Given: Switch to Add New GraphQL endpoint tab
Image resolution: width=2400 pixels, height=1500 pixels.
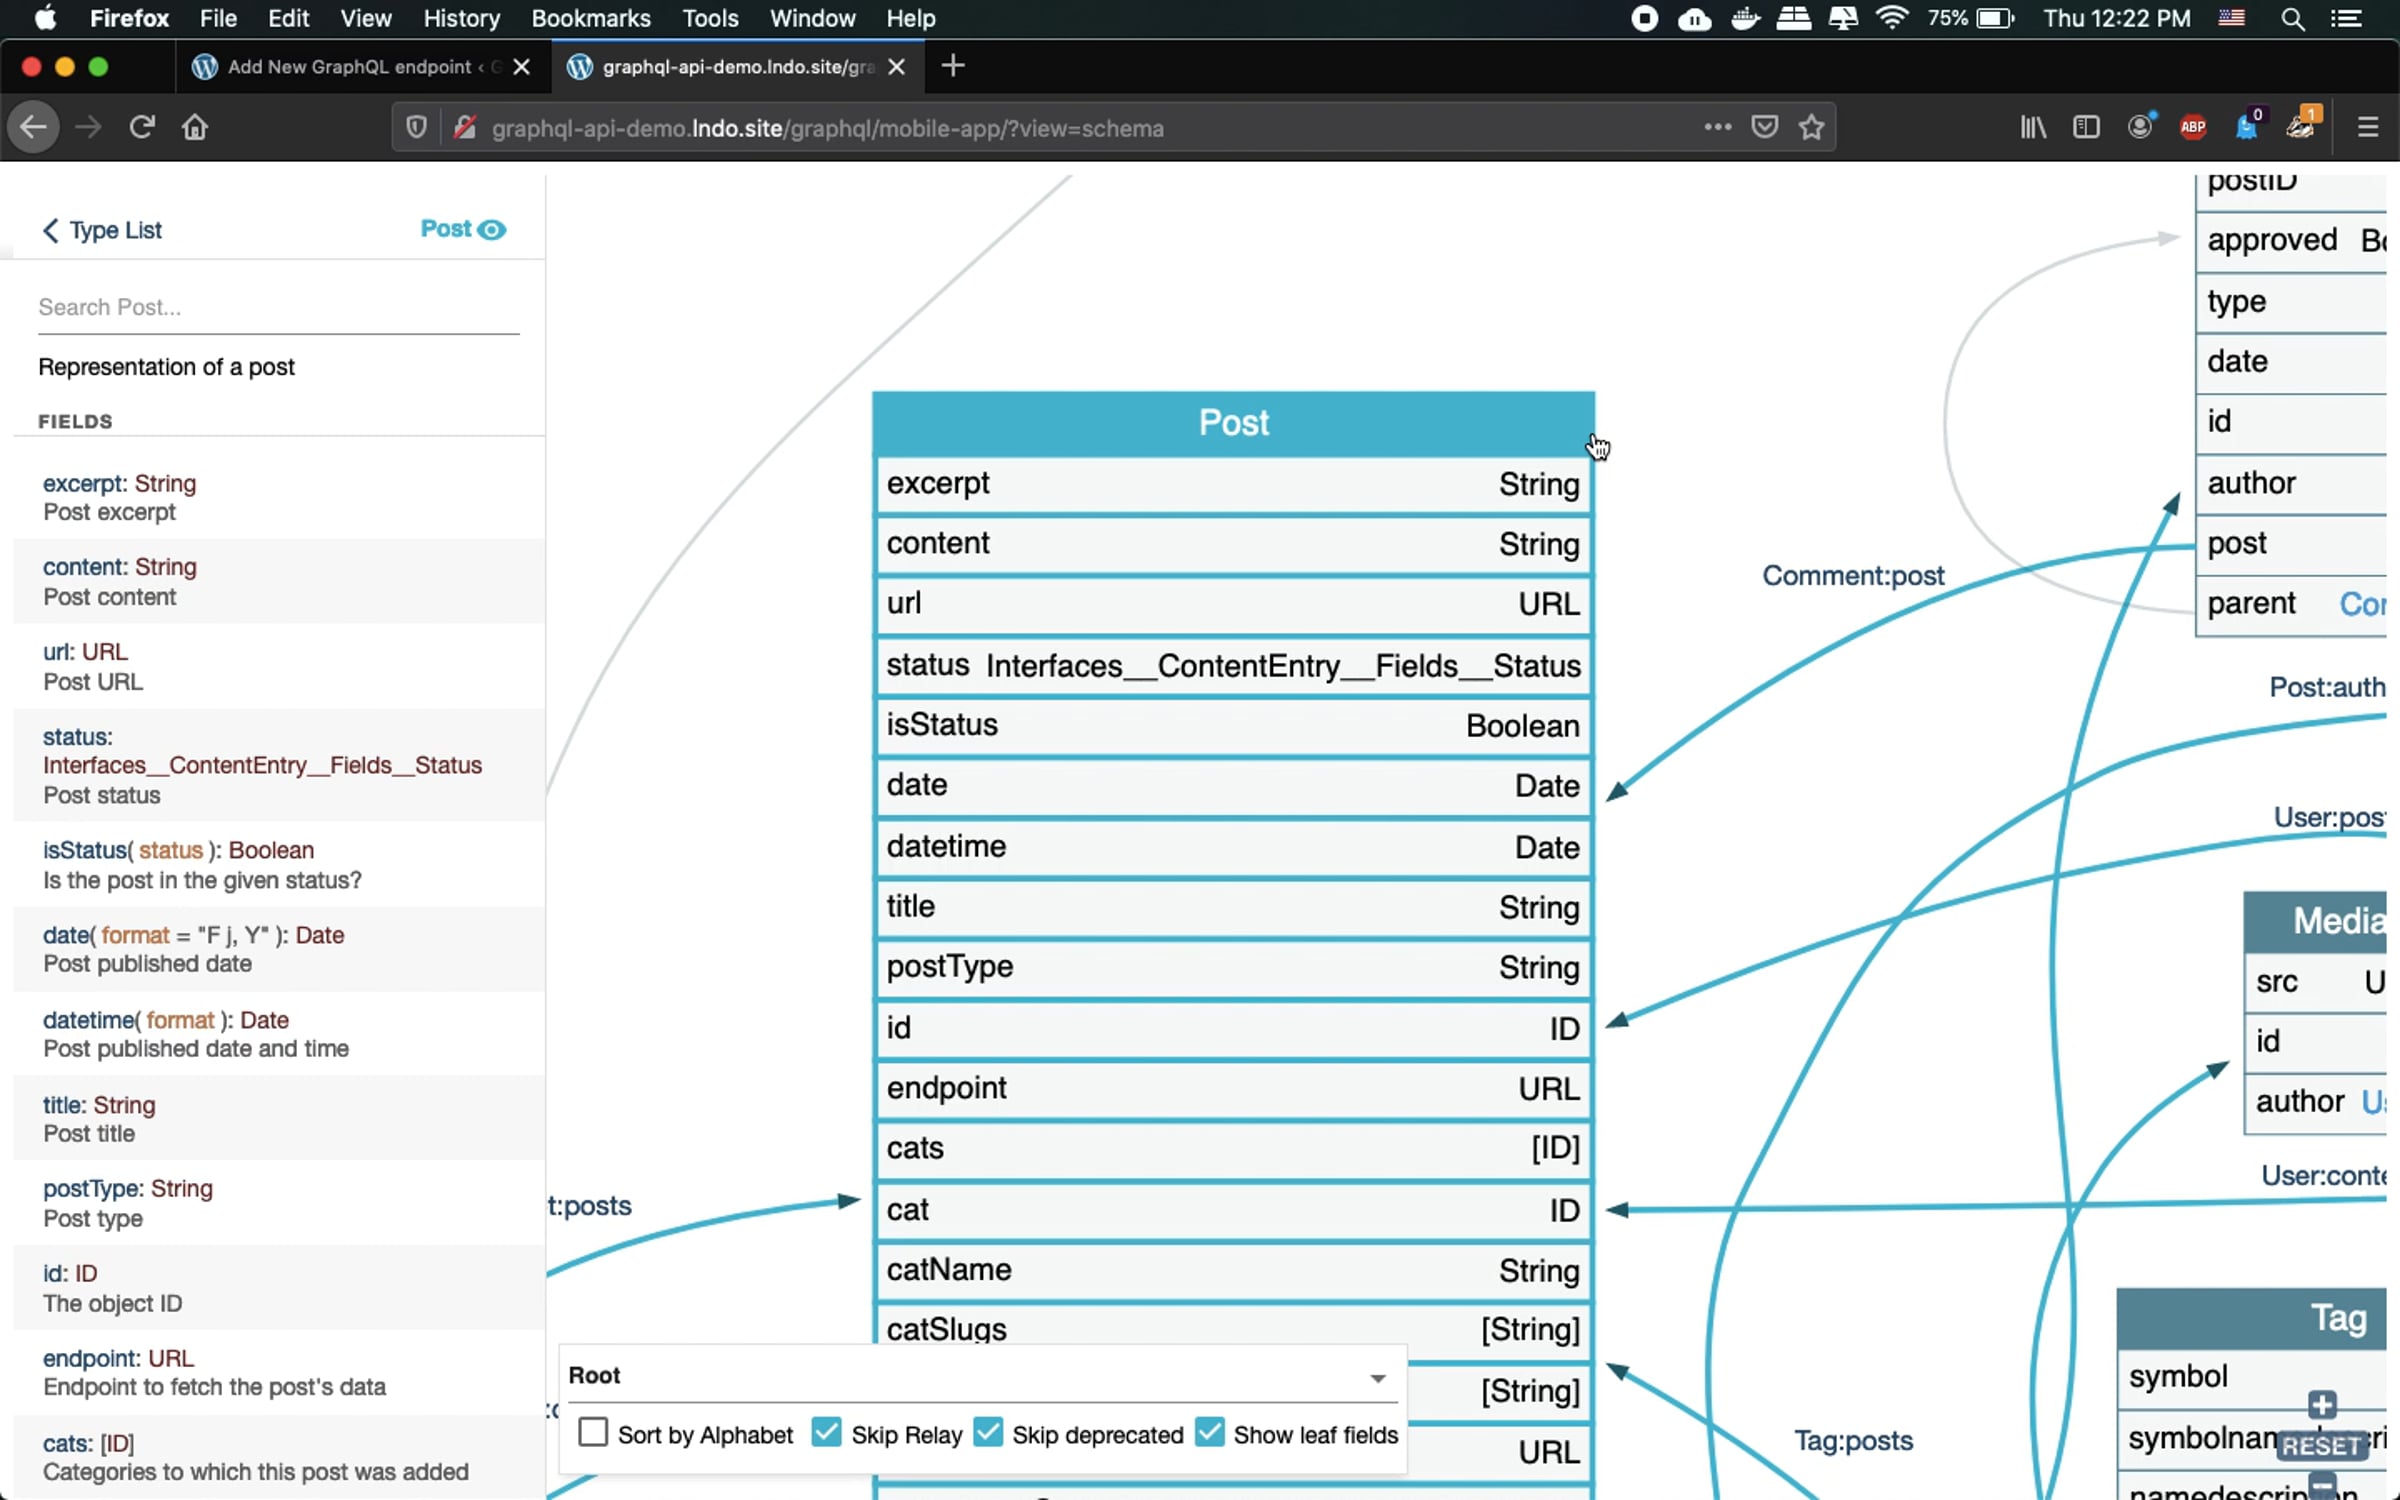Looking at the screenshot, I should 350,67.
